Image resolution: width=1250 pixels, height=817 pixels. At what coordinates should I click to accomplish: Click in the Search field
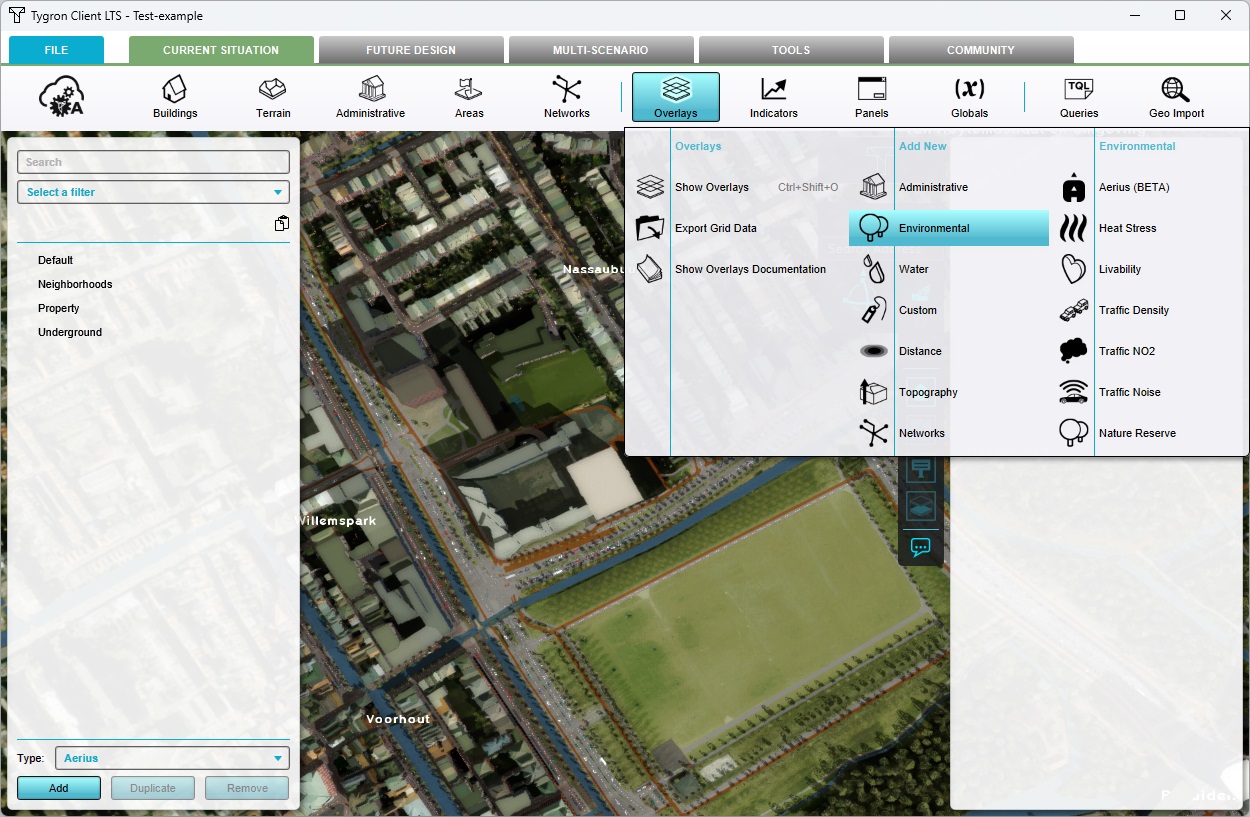point(153,162)
